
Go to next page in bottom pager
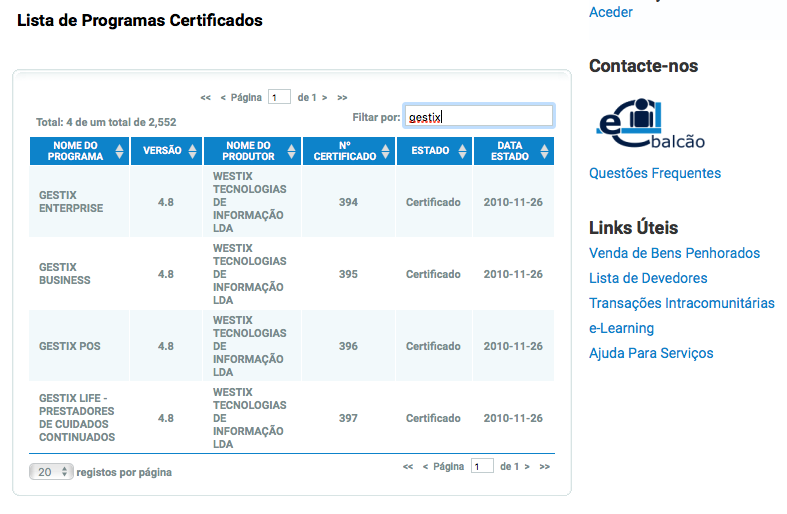click(x=527, y=467)
